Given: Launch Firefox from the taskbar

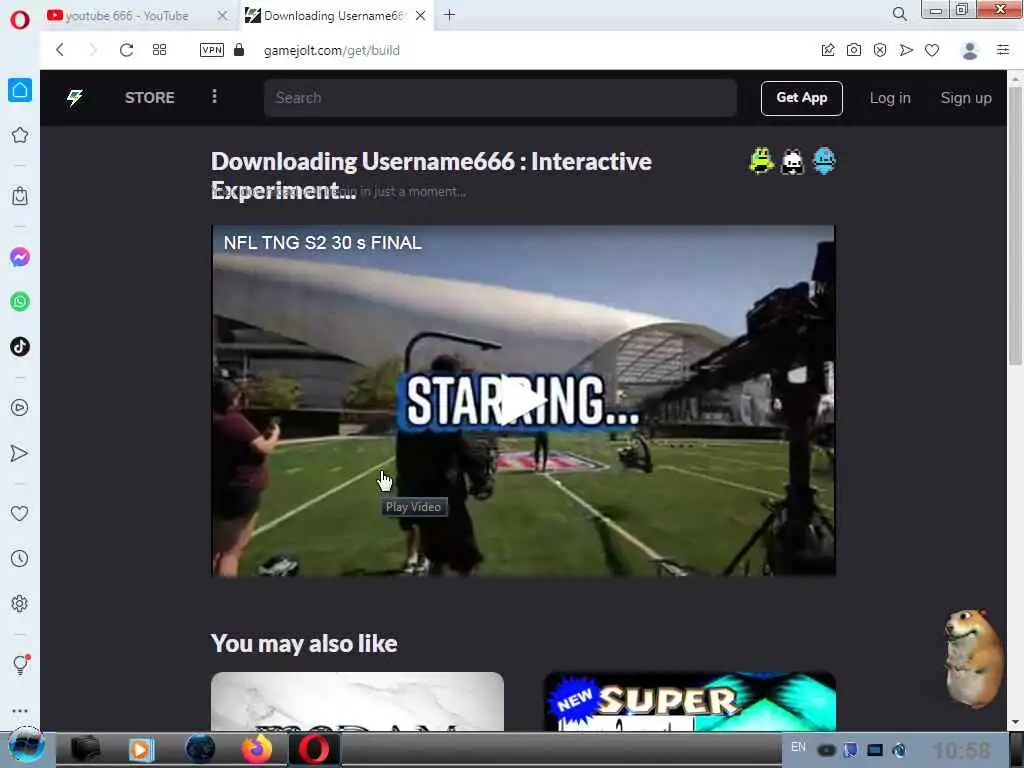Looking at the screenshot, I should [x=257, y=749].
